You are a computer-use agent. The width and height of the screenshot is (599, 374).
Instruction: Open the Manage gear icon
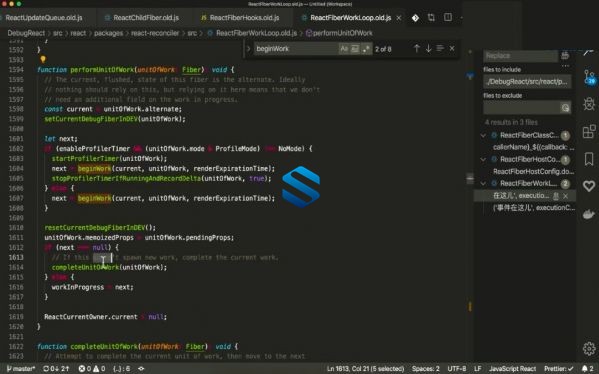(x=589, y=348)
